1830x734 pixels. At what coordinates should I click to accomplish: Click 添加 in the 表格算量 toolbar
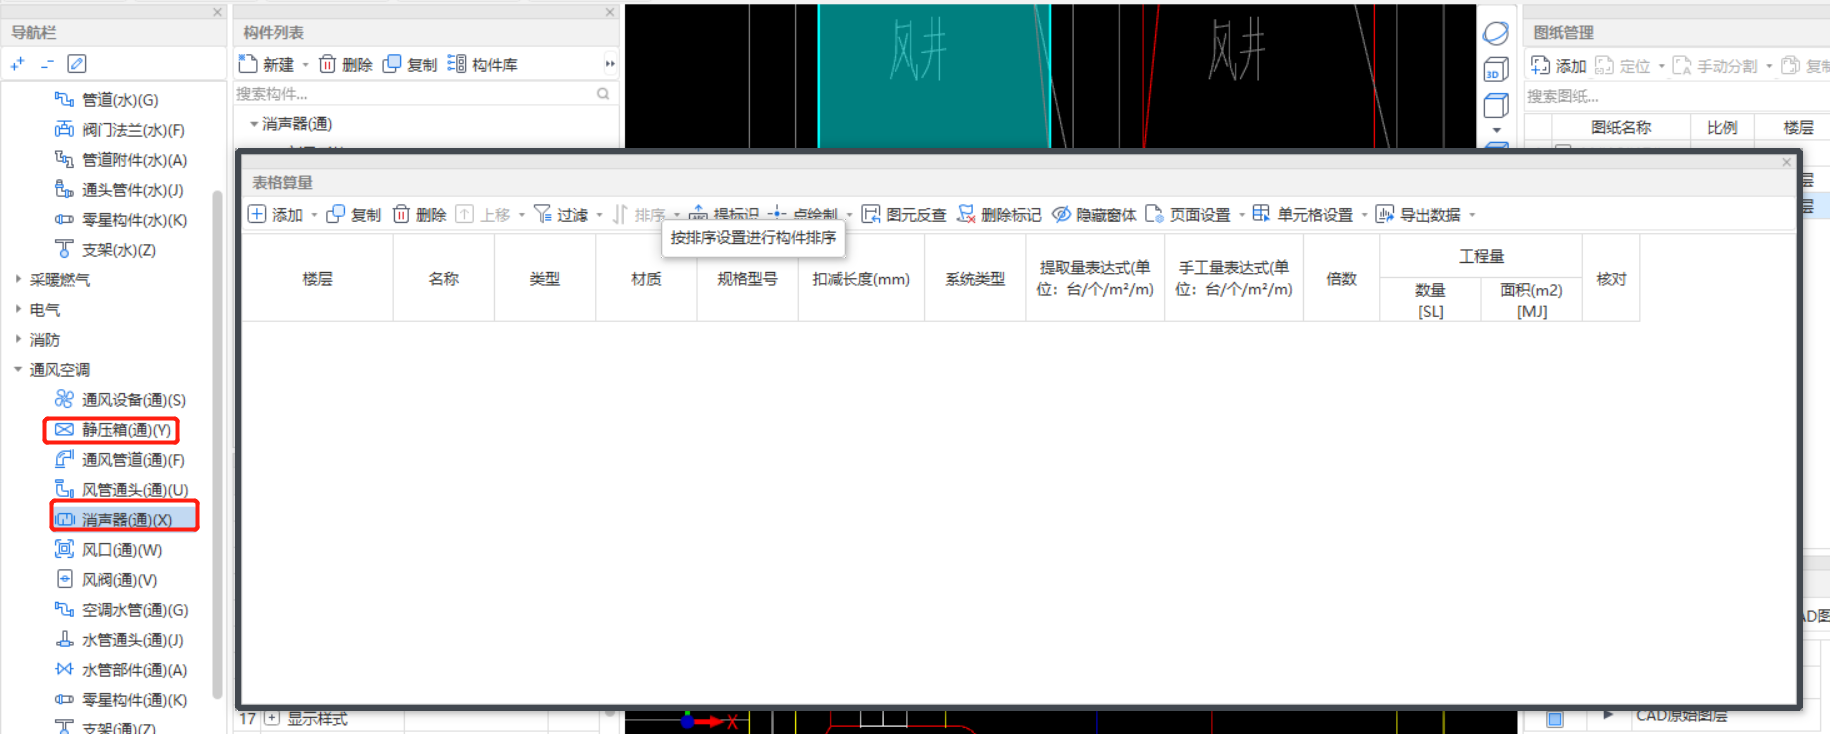click(x=275, y=215)
